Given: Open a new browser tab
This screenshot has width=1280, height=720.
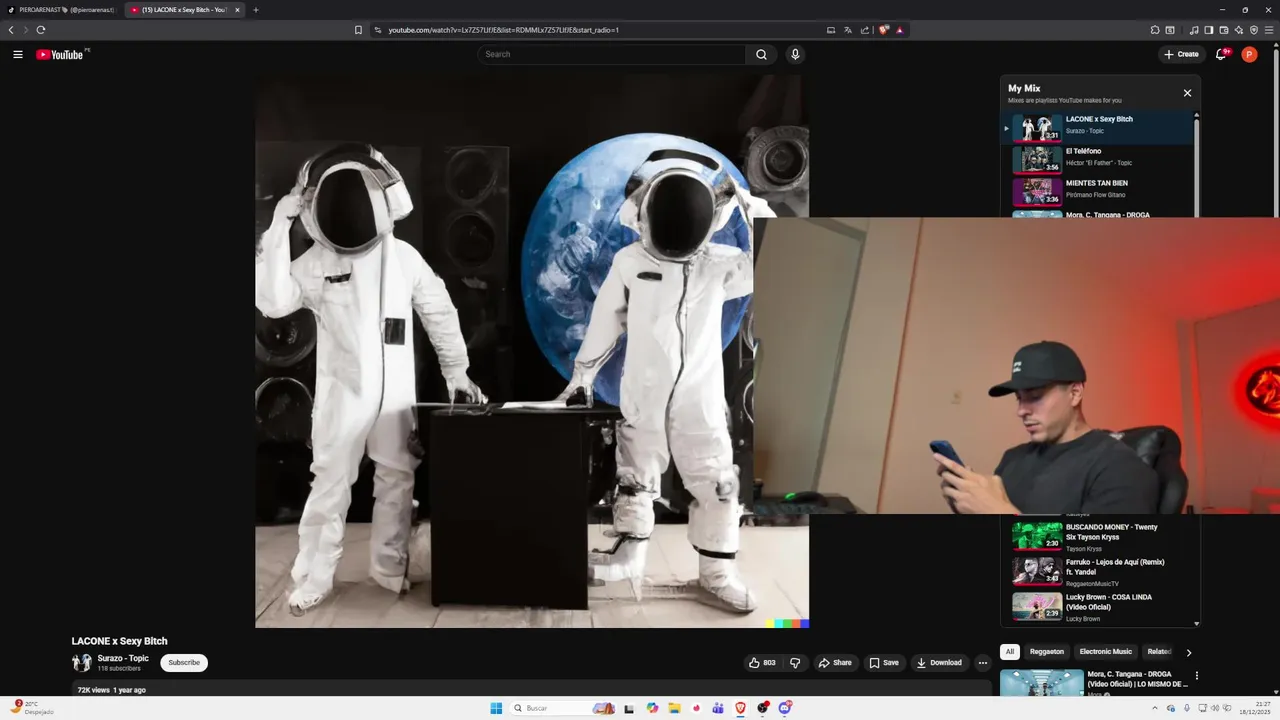Looking at the screenshot, I should point(256,10).
